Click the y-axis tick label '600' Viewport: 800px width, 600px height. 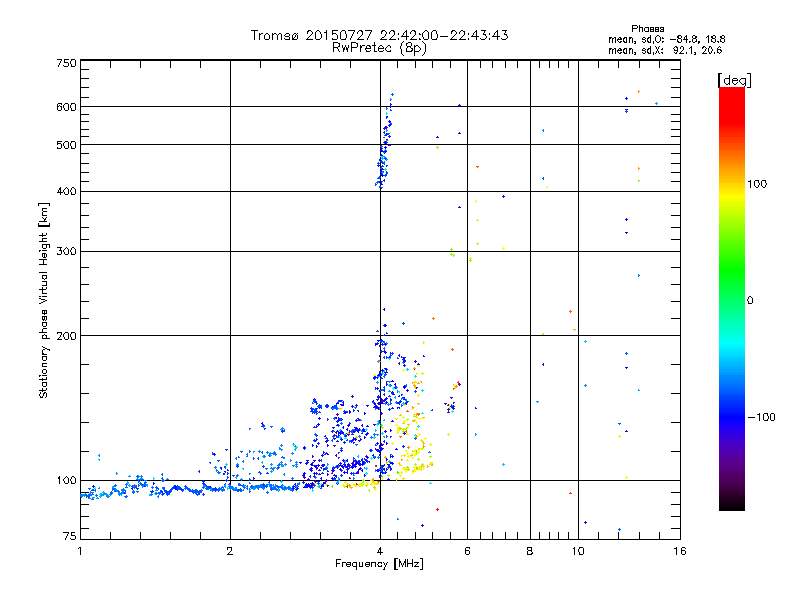(66, 107)
